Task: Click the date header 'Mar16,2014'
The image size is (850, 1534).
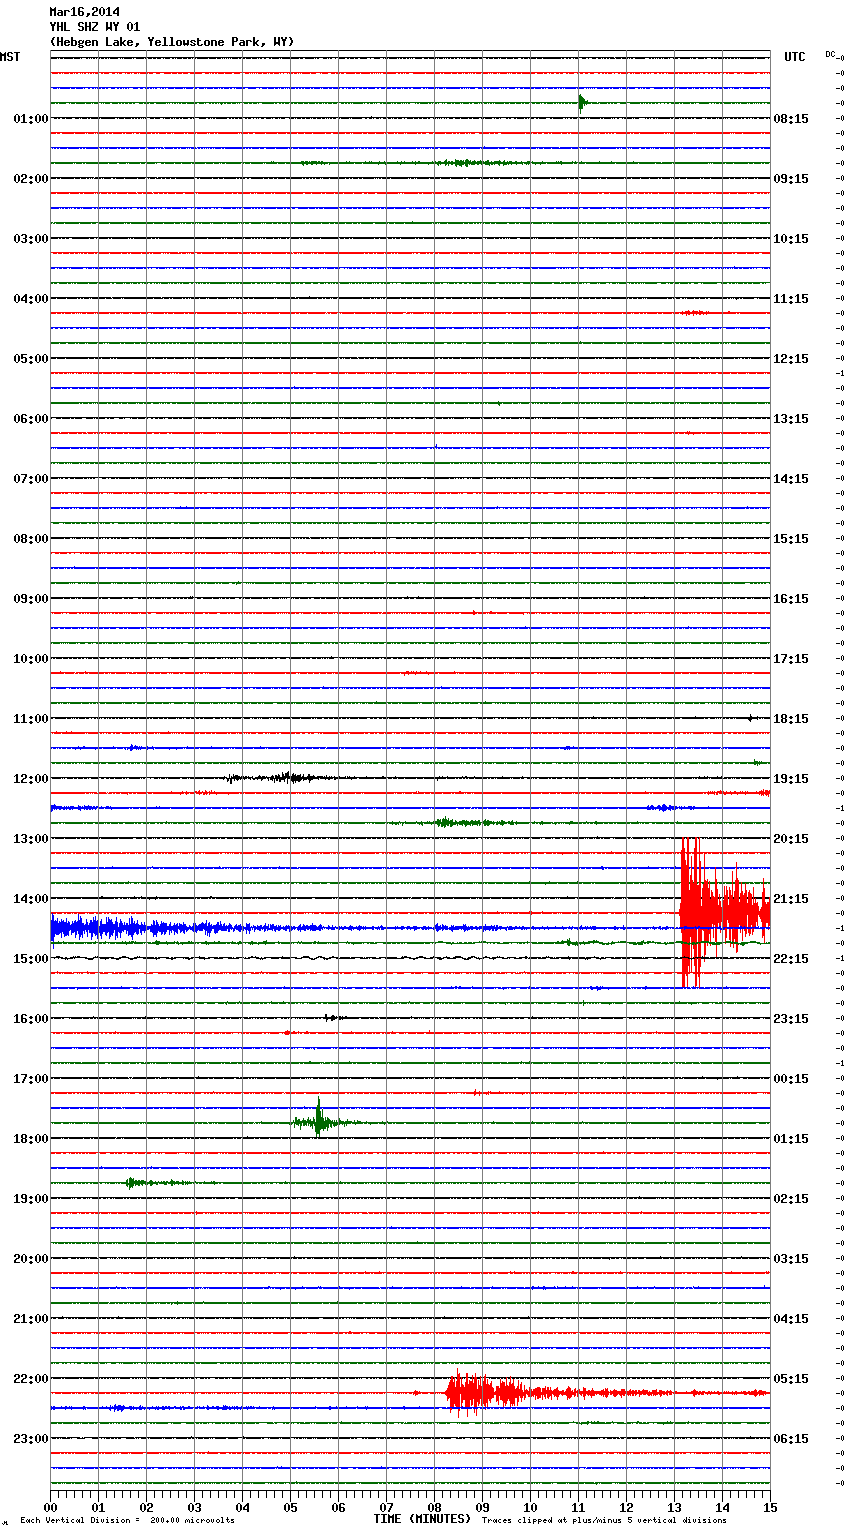Action: click(x=84, y=12)
